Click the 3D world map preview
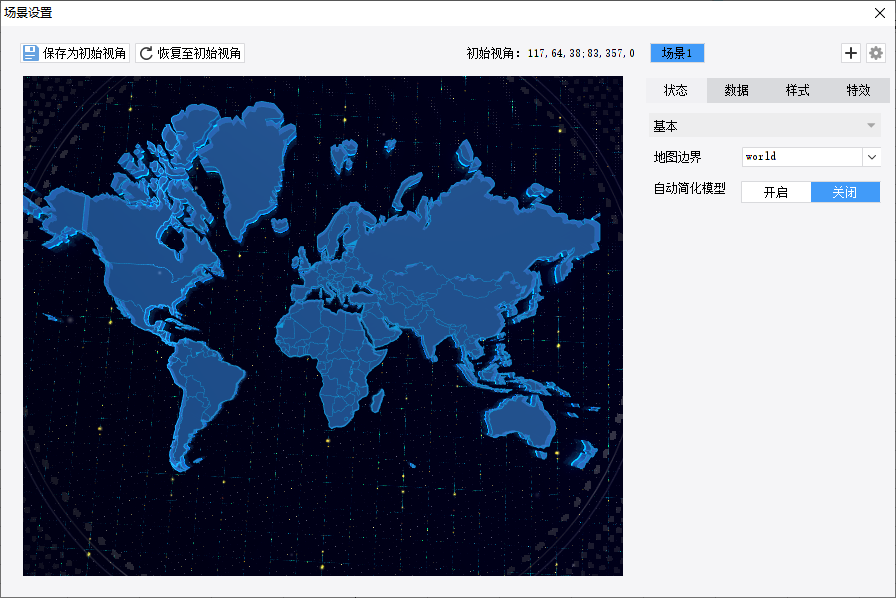Viewport: 896px width, 598px height. pos(323,326)
